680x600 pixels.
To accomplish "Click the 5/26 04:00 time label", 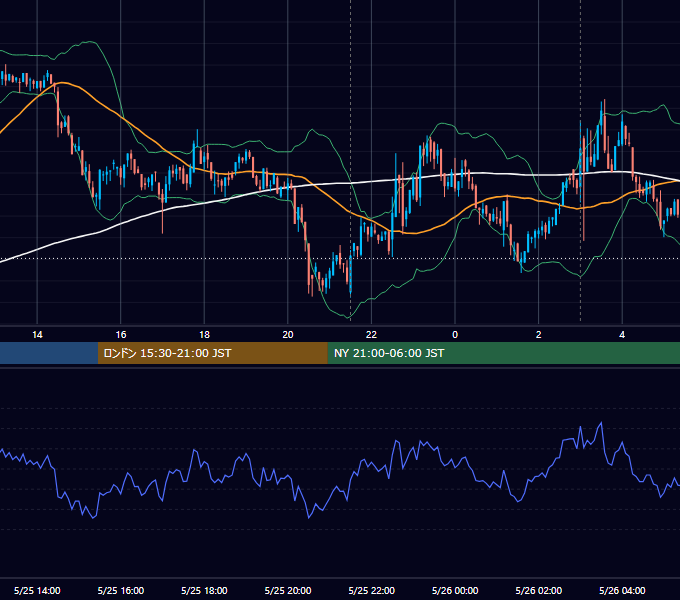I will pos(622,590).
